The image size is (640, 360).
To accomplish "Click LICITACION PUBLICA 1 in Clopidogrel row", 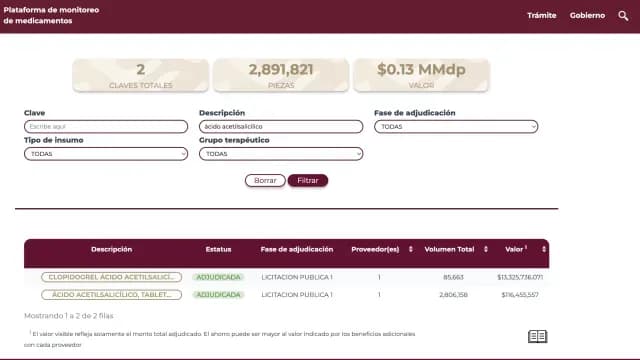I will pyautogui.click(x=297, y=277).
